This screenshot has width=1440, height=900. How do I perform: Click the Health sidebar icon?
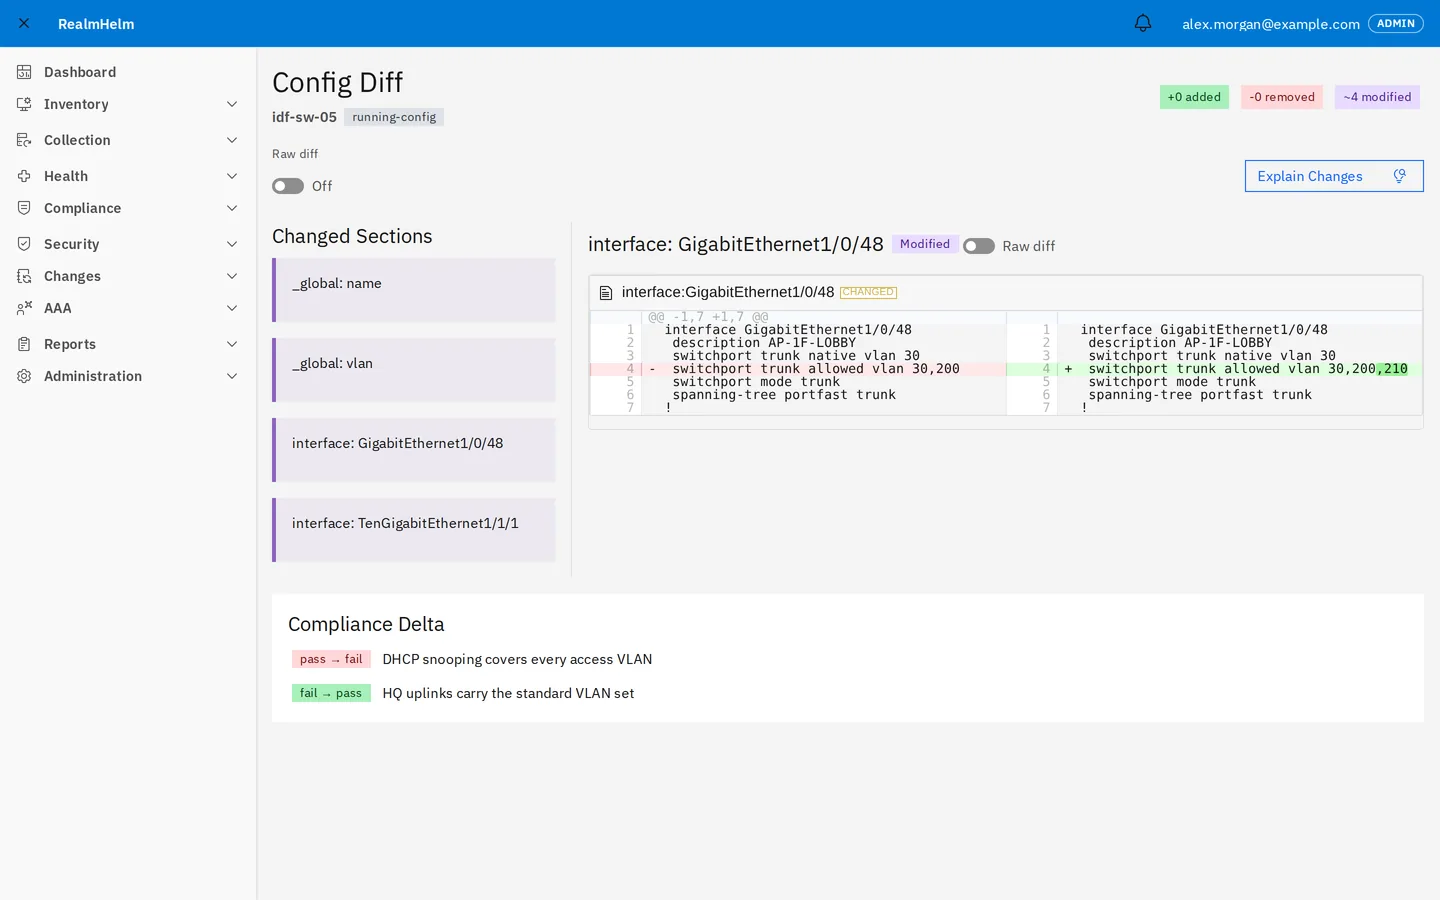(24, 176)
